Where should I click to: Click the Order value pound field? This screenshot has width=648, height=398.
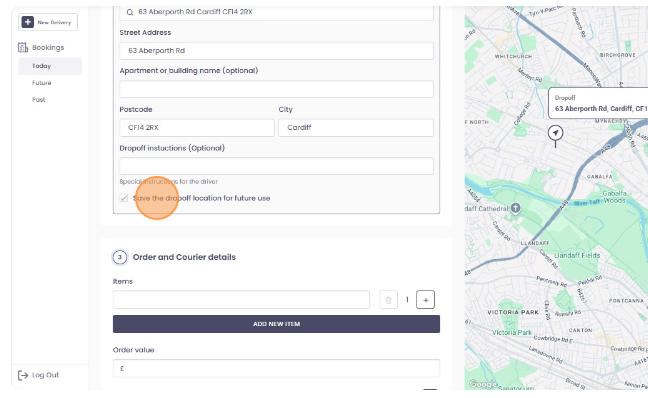276,368
